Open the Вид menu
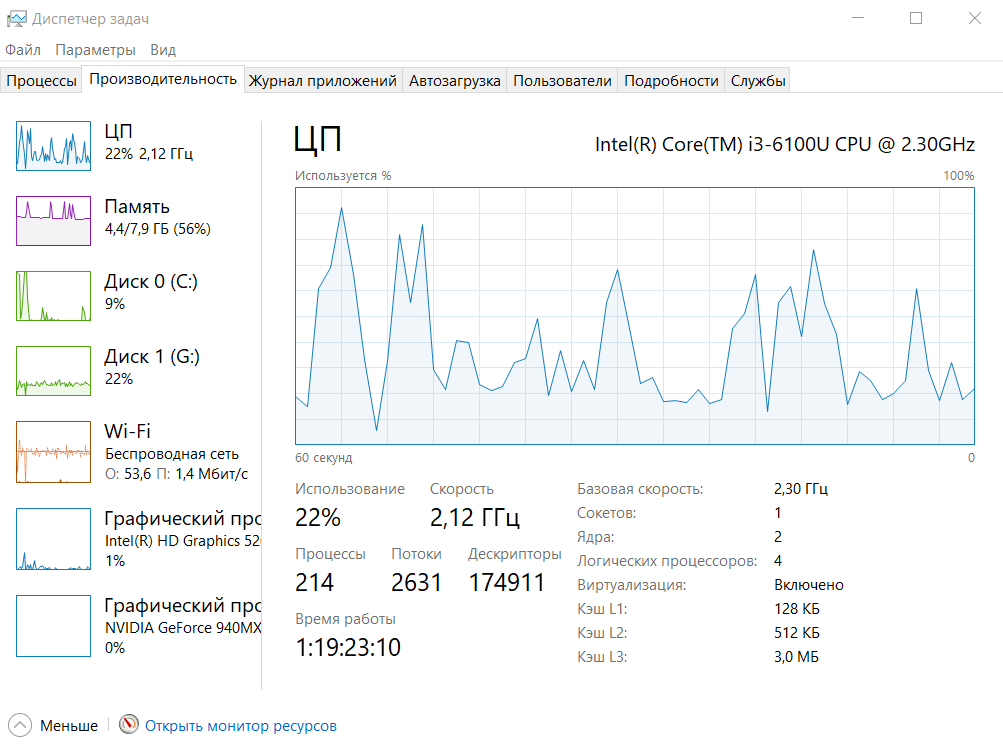 click(162, 49)
